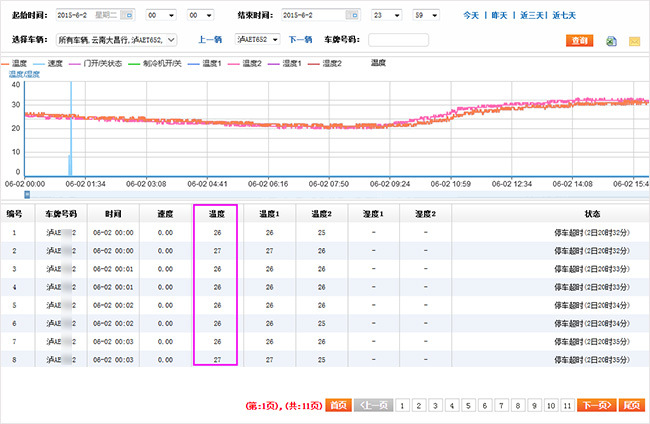The image size is (650, 424).
Task: Go to page 8 in pagination
Action: coord(518,405)
